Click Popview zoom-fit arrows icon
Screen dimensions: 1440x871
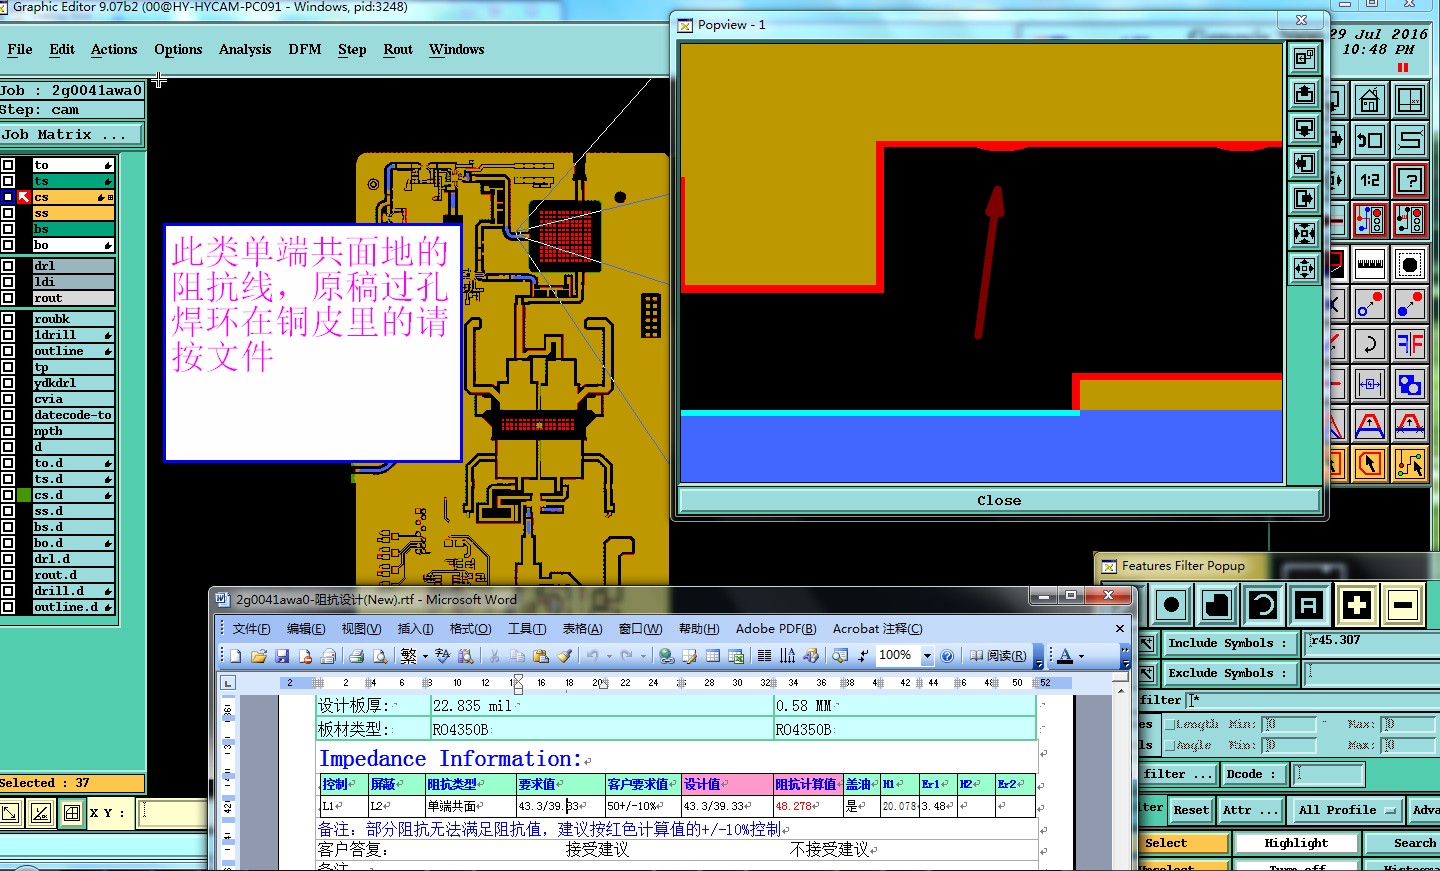pos(1304,233)
